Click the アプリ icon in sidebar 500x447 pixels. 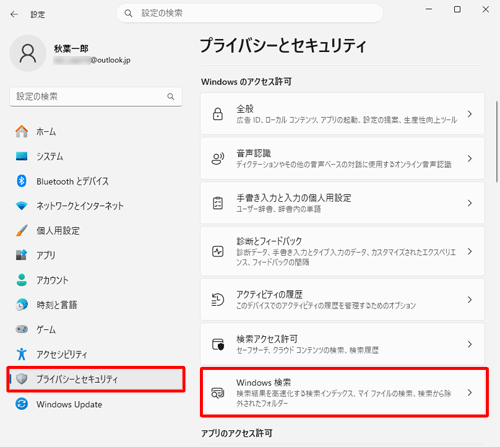(x=22, y=255)
